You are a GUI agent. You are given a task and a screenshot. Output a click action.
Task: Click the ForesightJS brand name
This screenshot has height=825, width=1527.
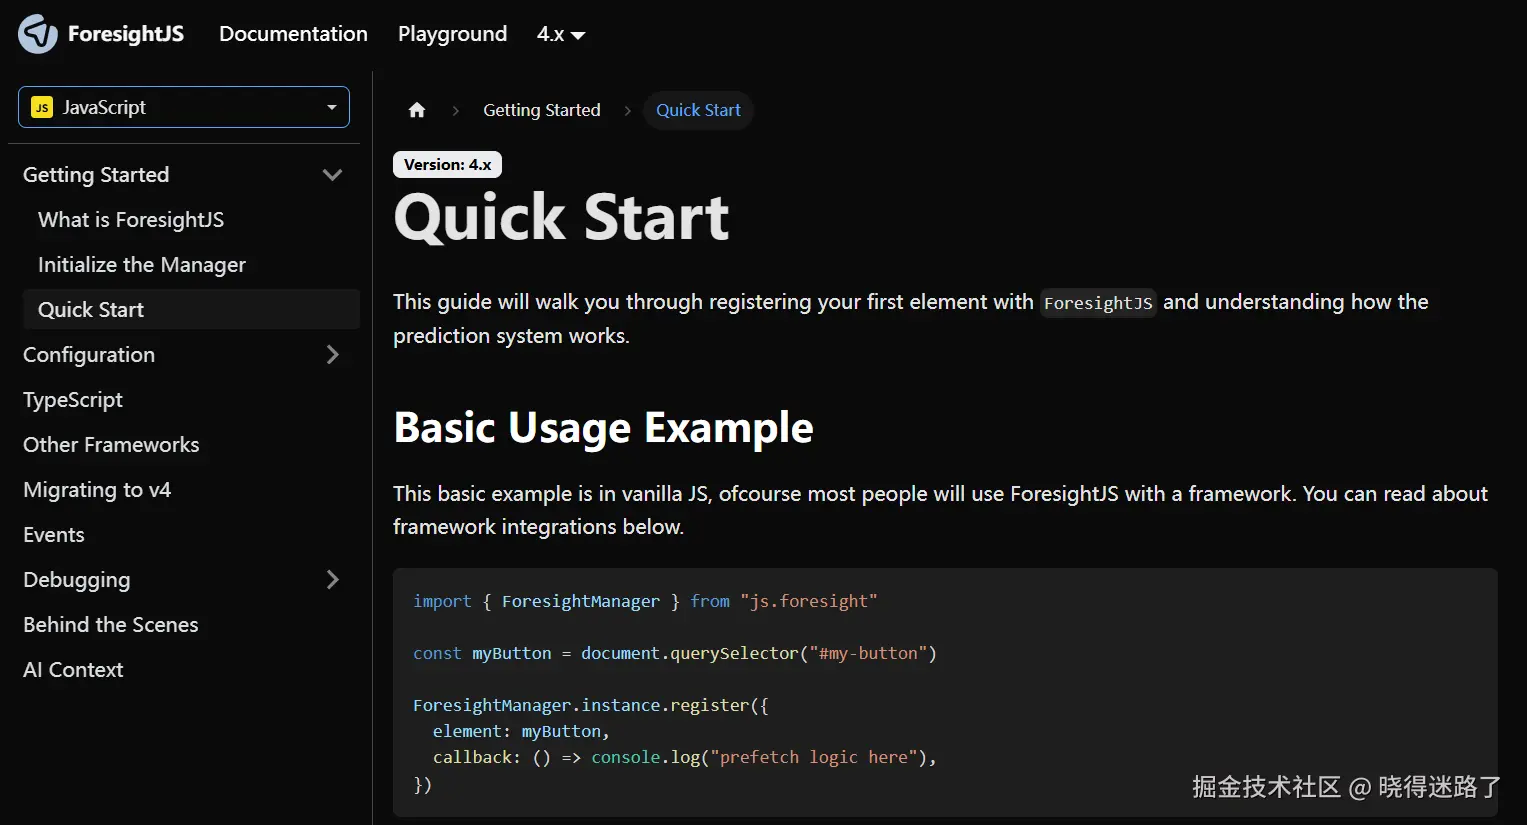[126, 34]
